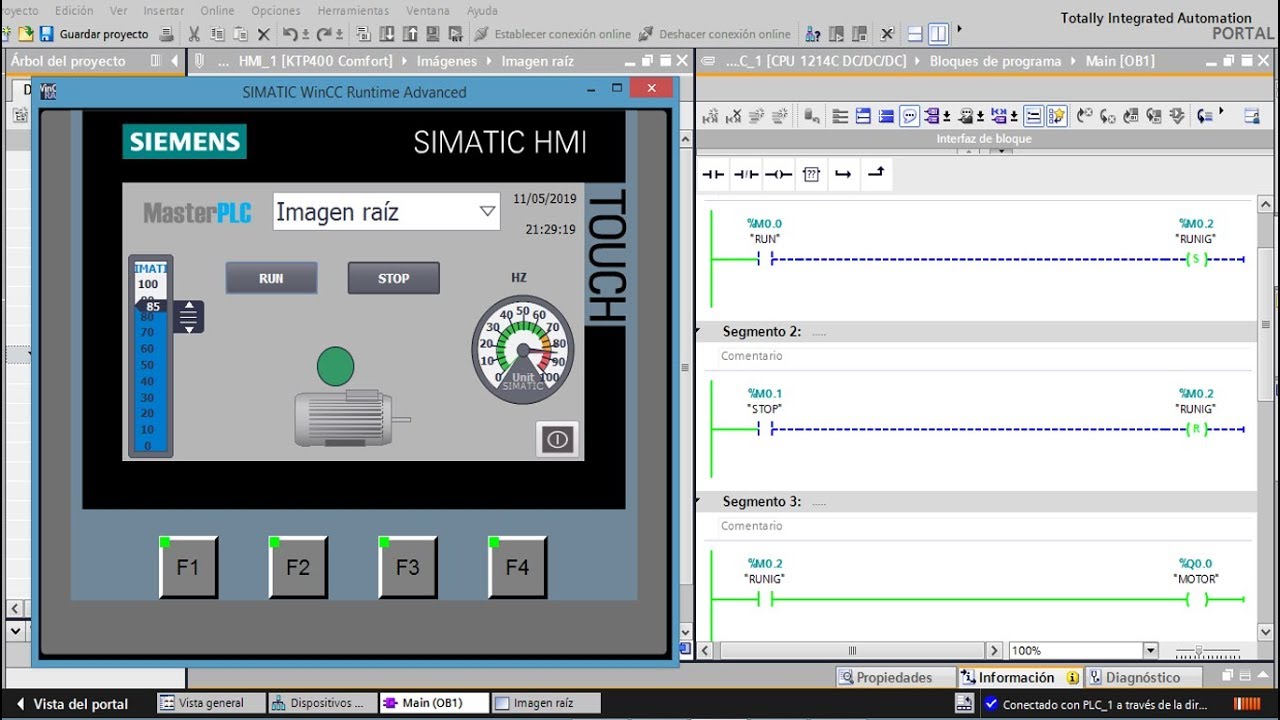The image size is (1280, 720).
Task: Collapse Segmento 2 network
Action: (698, 331)
